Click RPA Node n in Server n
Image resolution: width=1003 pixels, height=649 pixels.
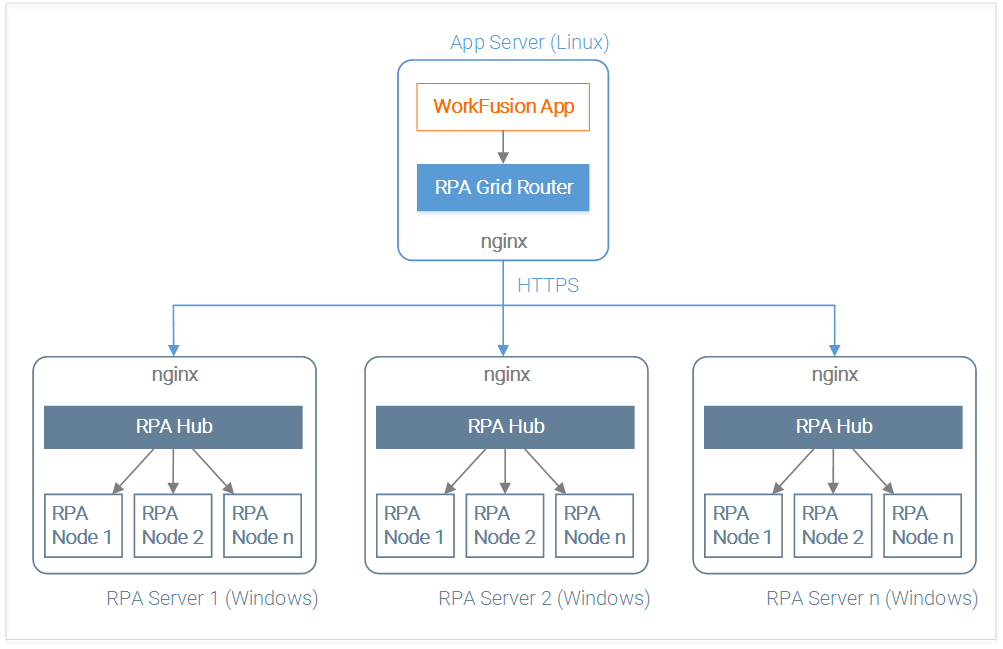point(922,526)
